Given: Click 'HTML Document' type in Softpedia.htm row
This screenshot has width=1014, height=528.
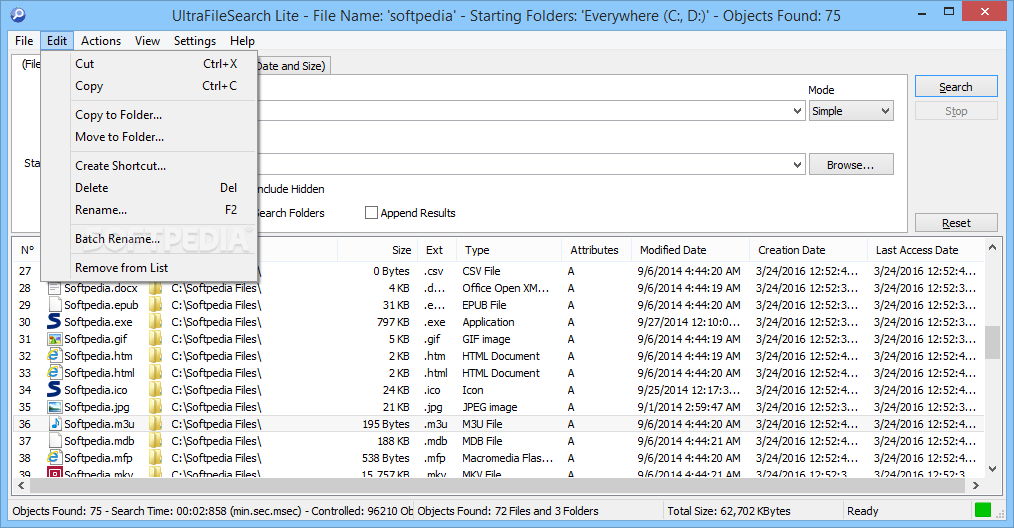Looking at the screenshot, I should pyautogui.click(x=501, y=356).
